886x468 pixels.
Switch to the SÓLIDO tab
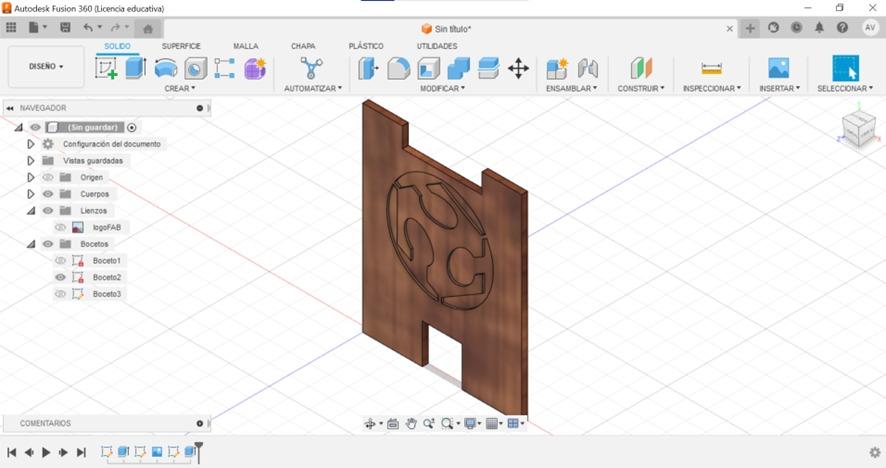coord(117,46)
